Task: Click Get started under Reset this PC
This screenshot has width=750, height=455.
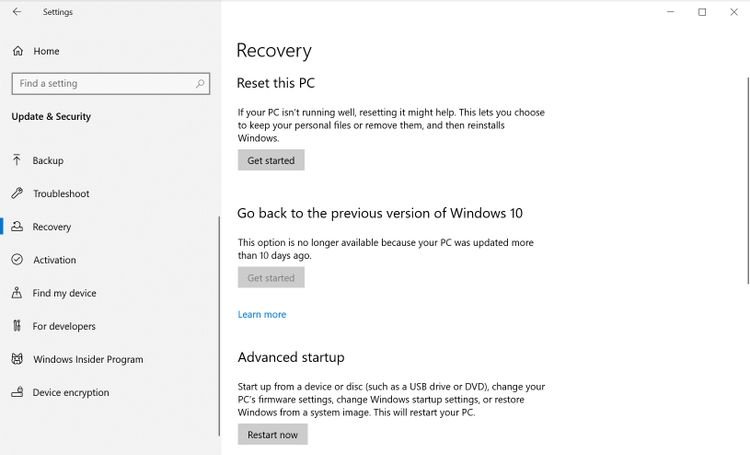Action: tap(271, 160)
